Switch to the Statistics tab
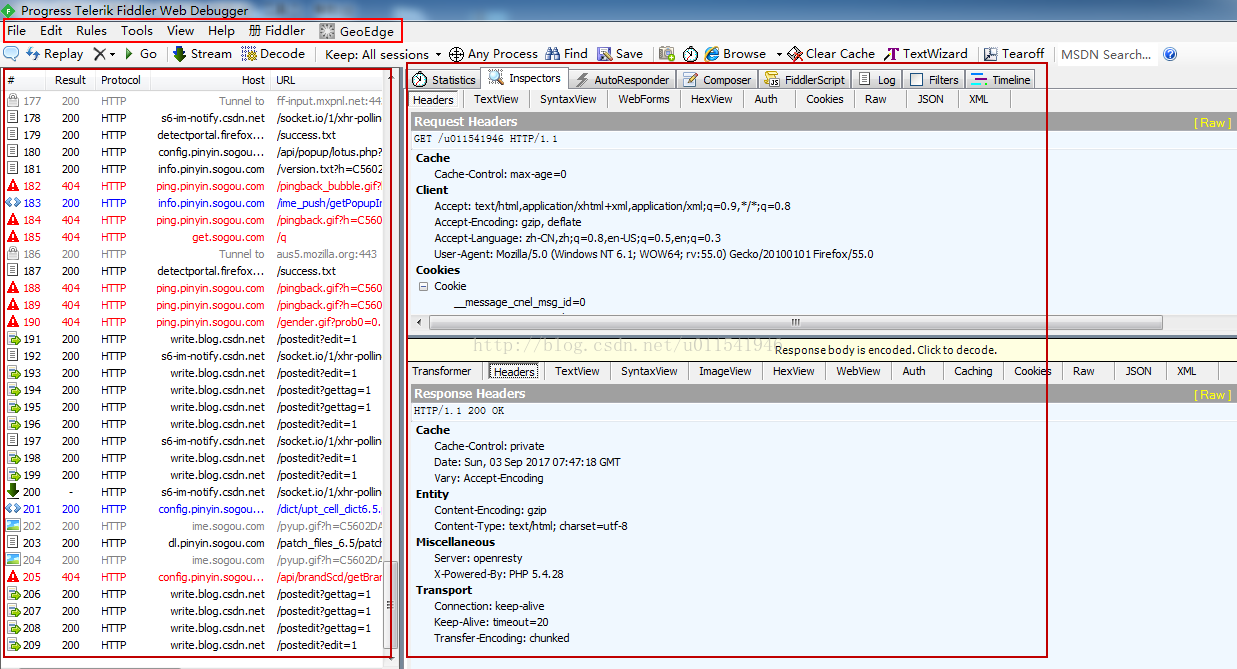 [444, 80]
